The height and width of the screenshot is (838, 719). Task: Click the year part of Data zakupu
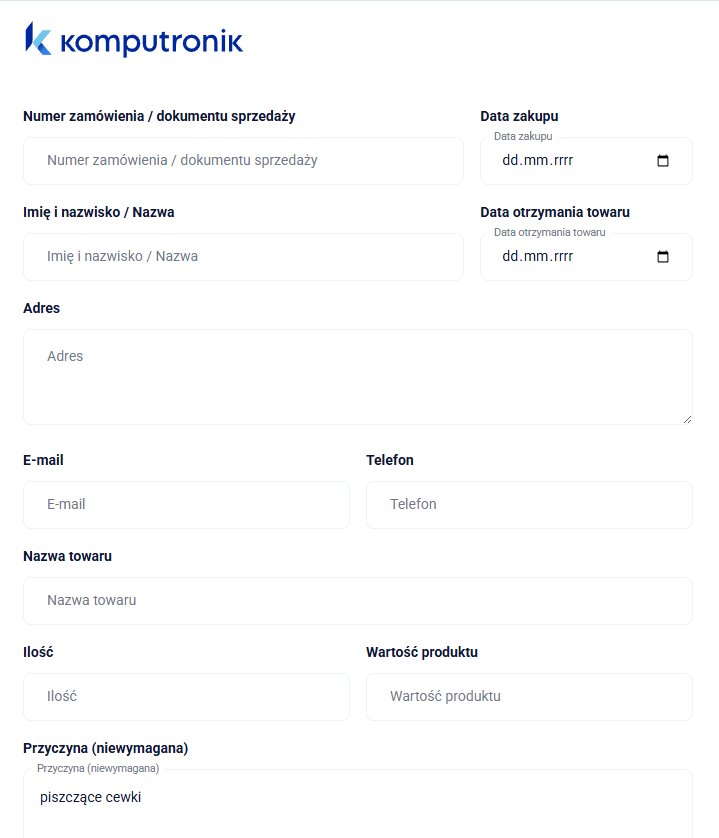[x=561, y=161]
